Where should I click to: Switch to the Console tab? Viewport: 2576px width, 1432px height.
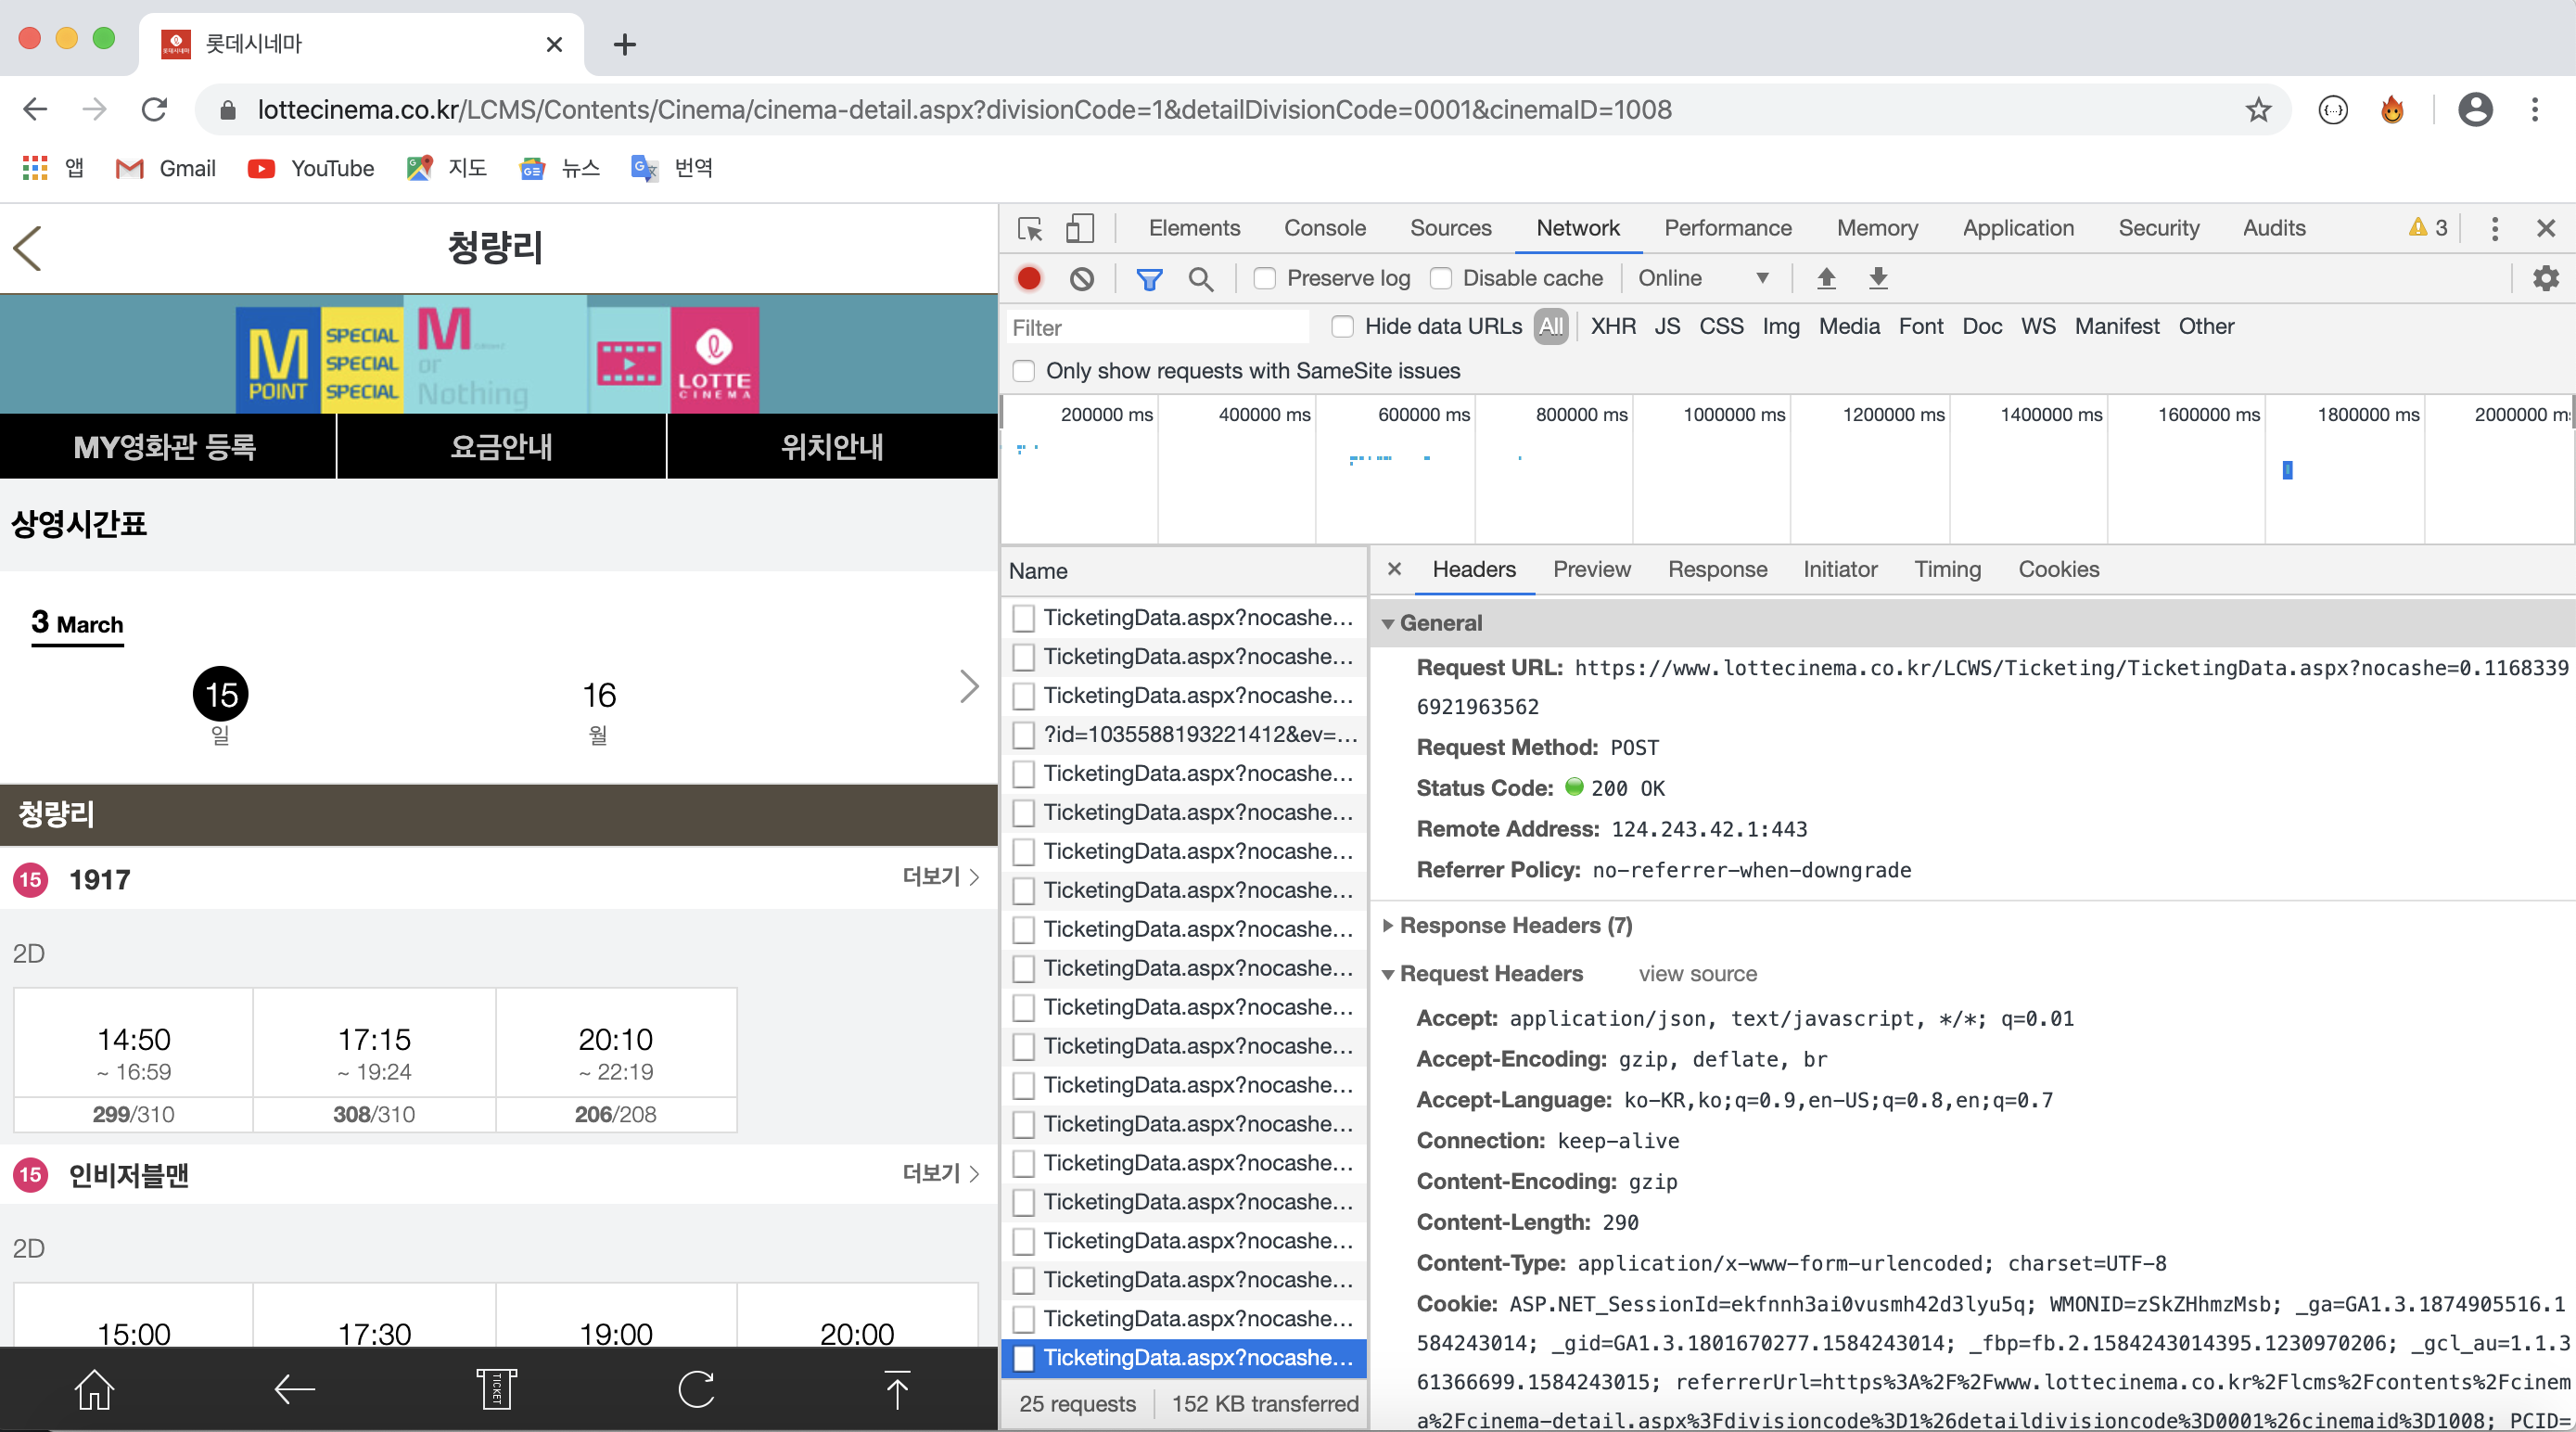(1324, 228)
